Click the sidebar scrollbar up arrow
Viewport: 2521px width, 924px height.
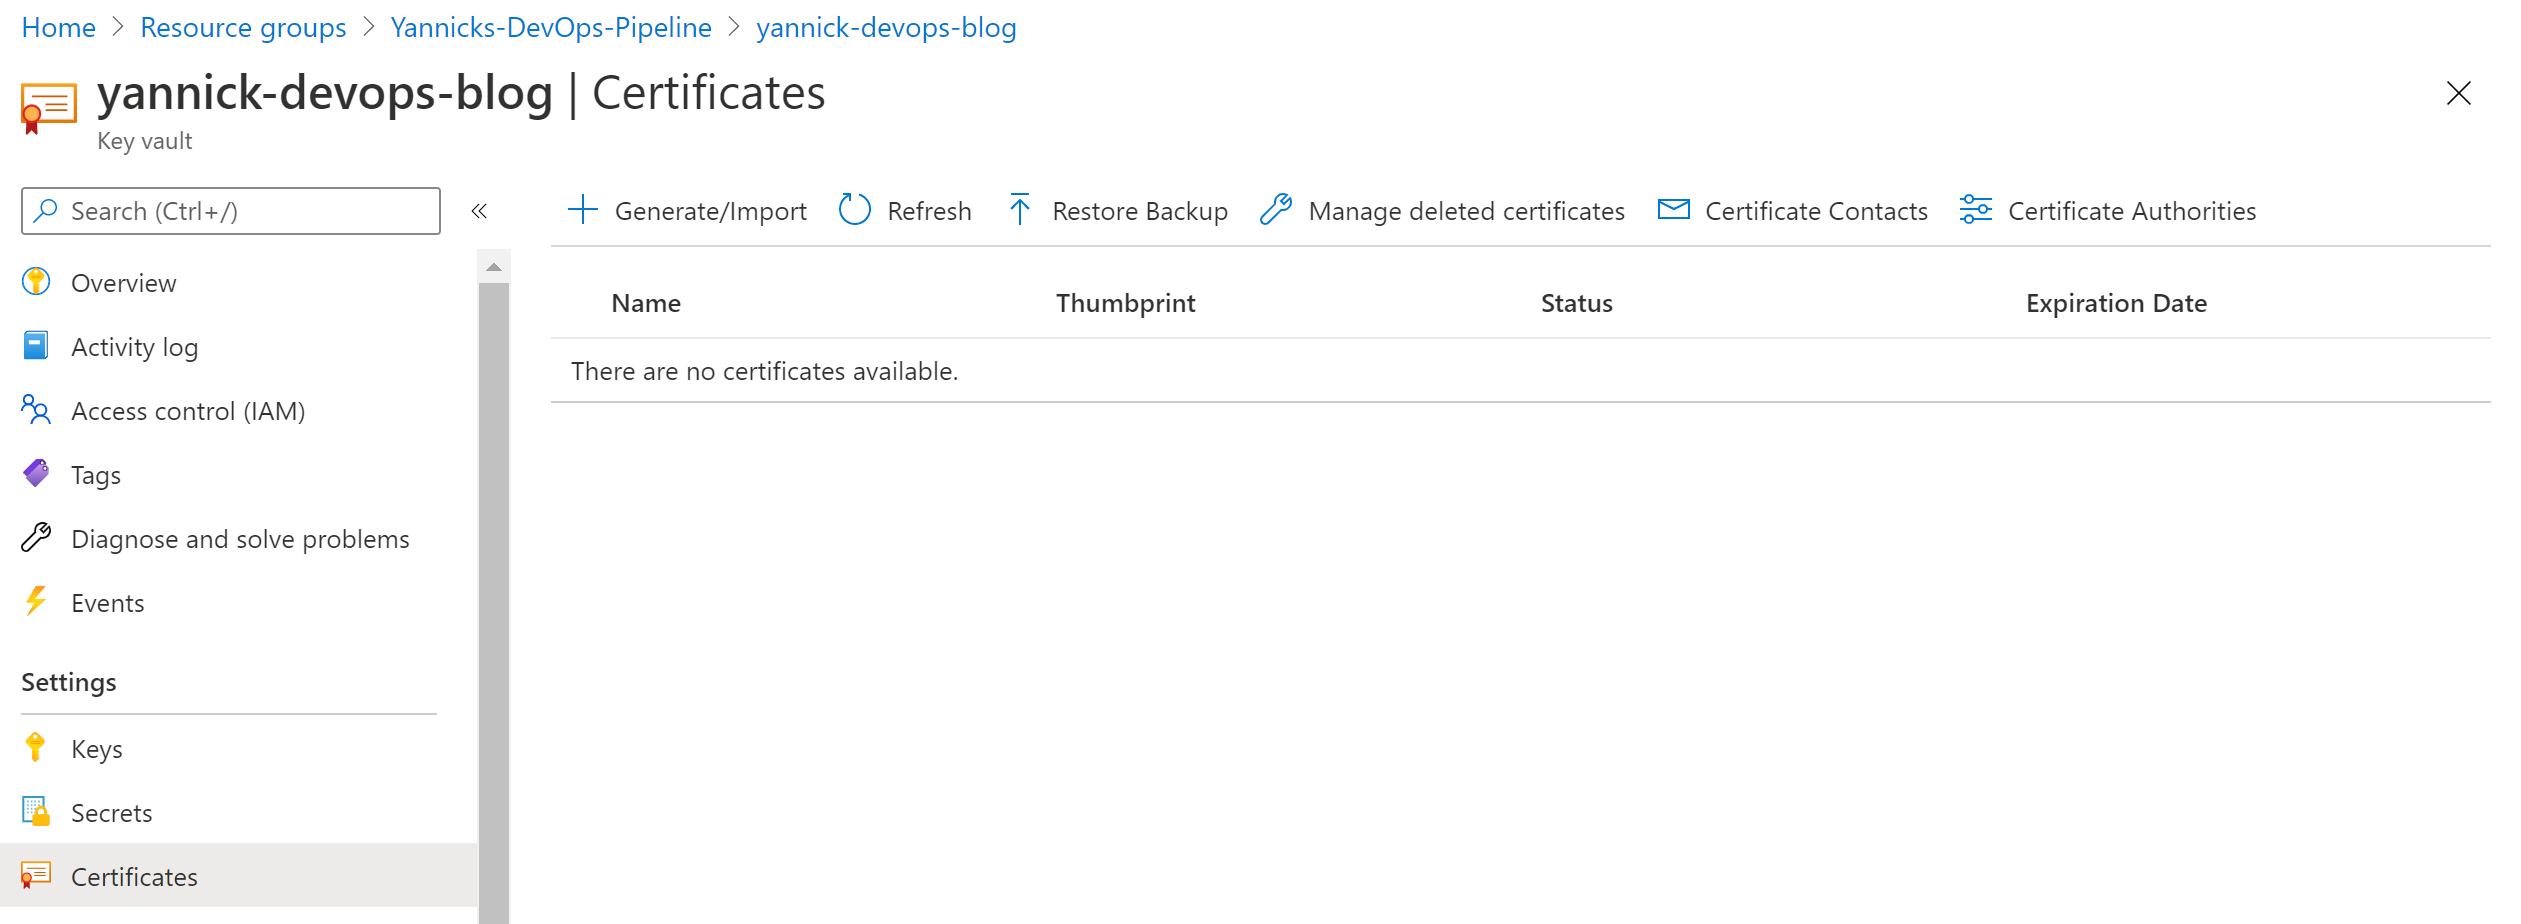click(x=494, y=267)
